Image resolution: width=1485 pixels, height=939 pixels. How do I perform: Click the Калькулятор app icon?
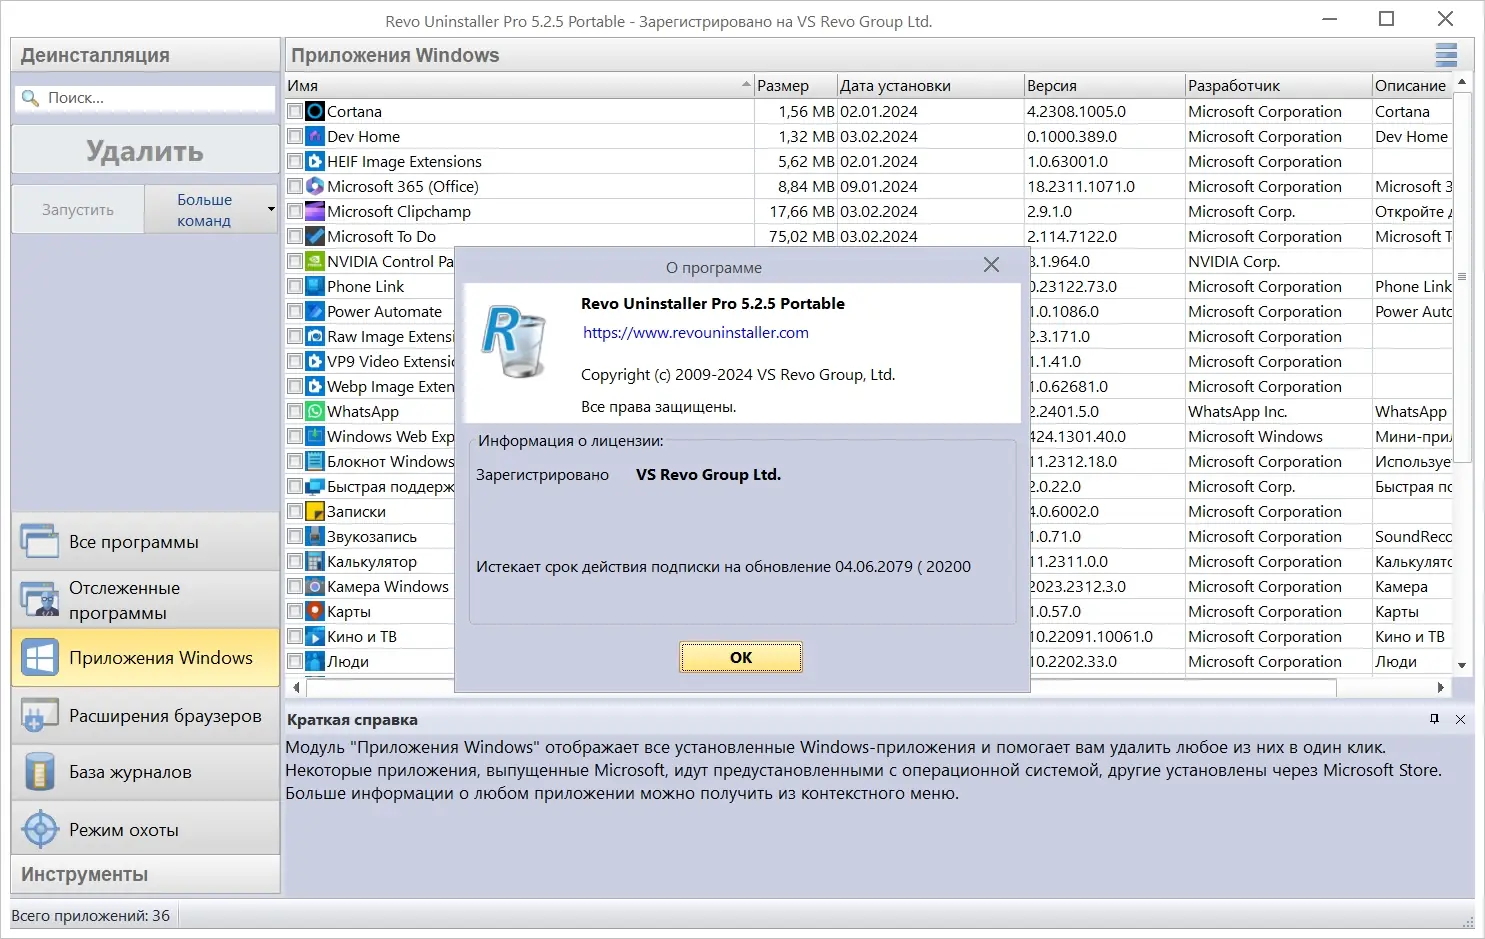(315, 561)
